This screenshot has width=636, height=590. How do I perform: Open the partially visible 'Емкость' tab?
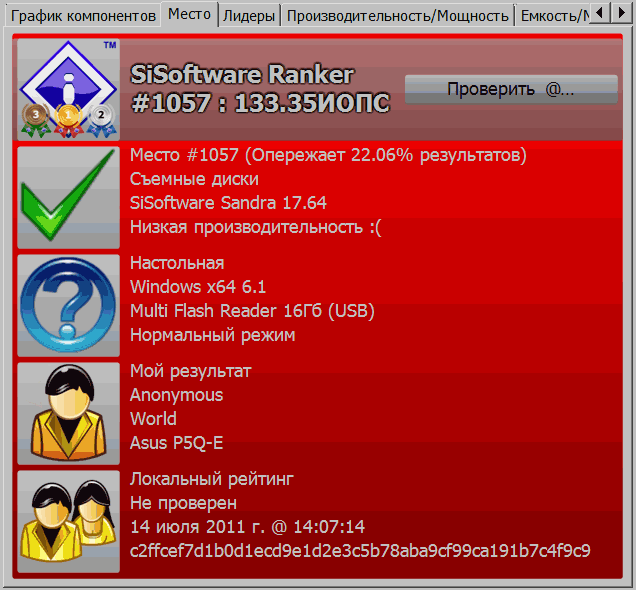548,15
